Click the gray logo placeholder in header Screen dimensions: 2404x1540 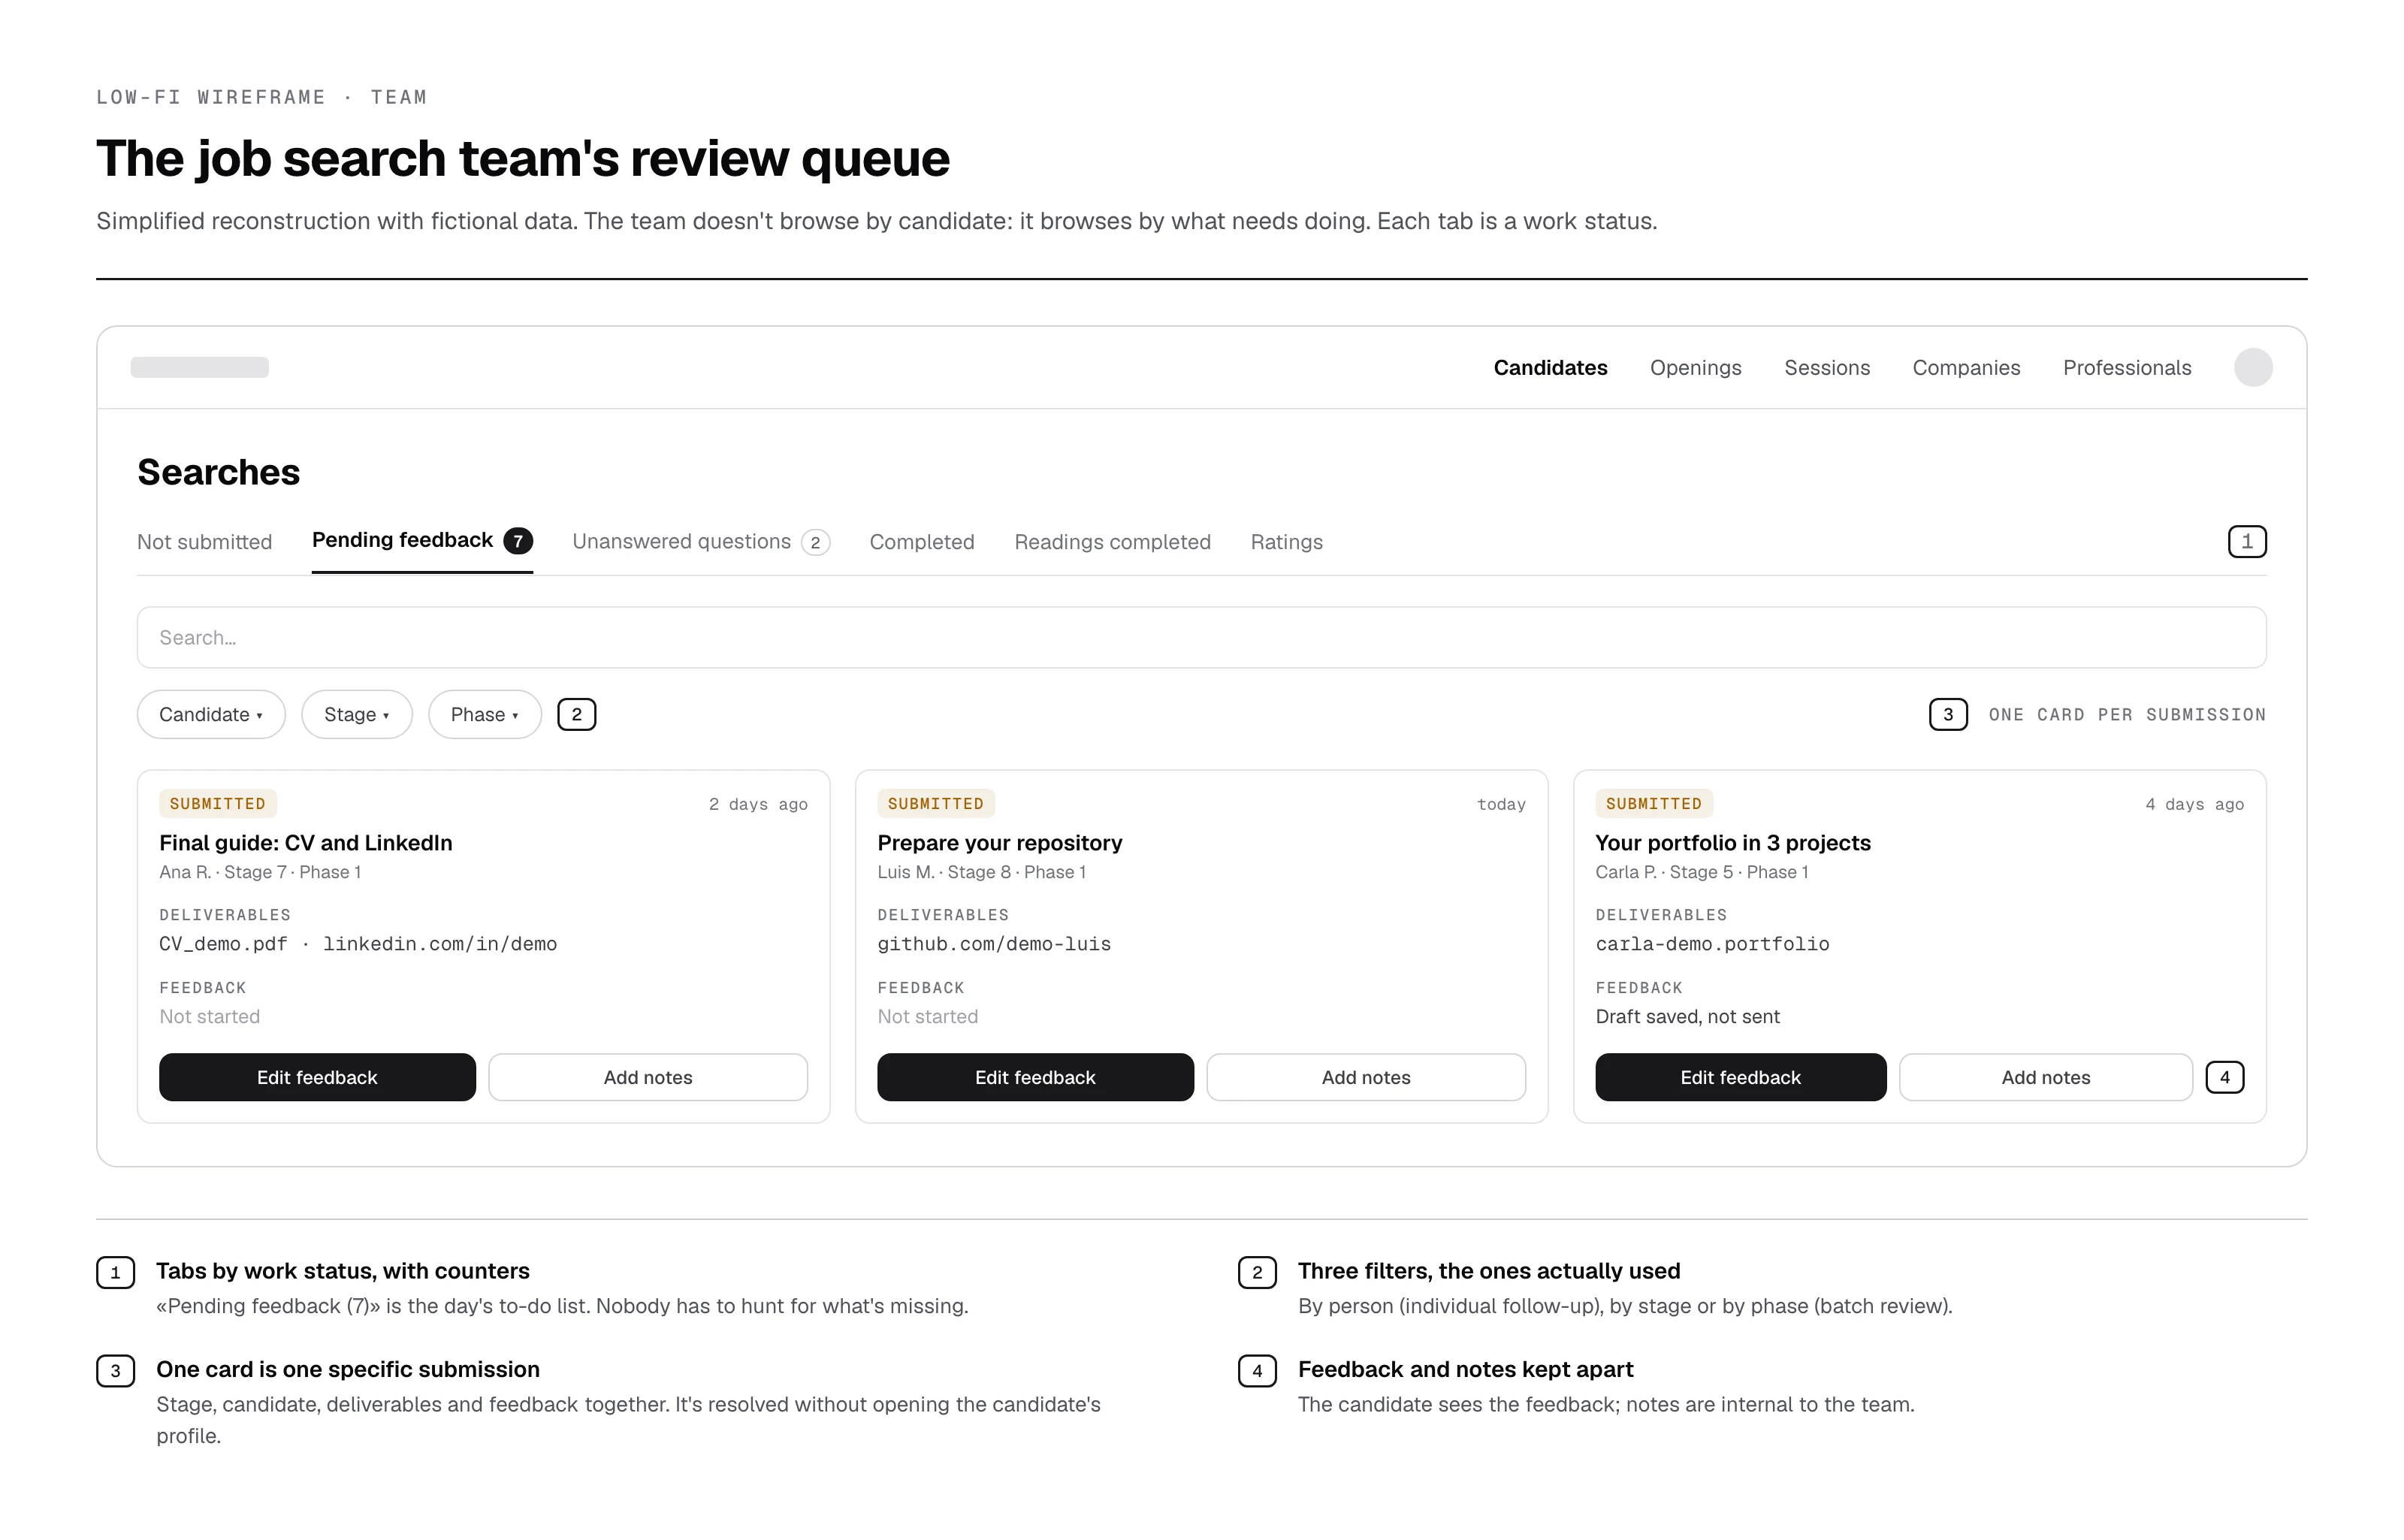[x=199, y=367]
